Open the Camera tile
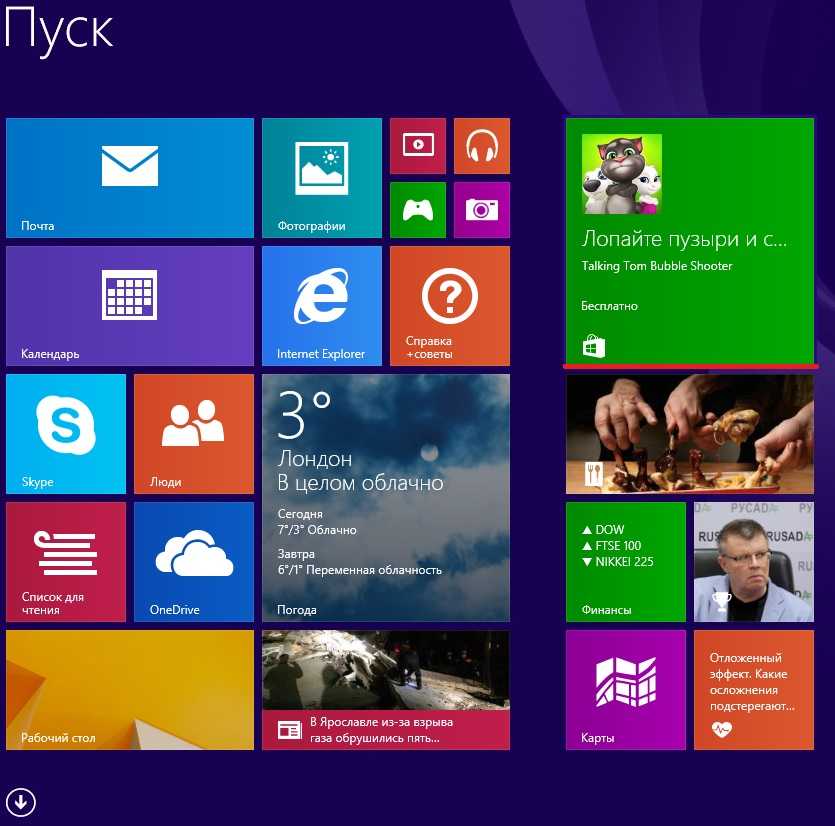 pyautogui.click(x=481, y=209)
